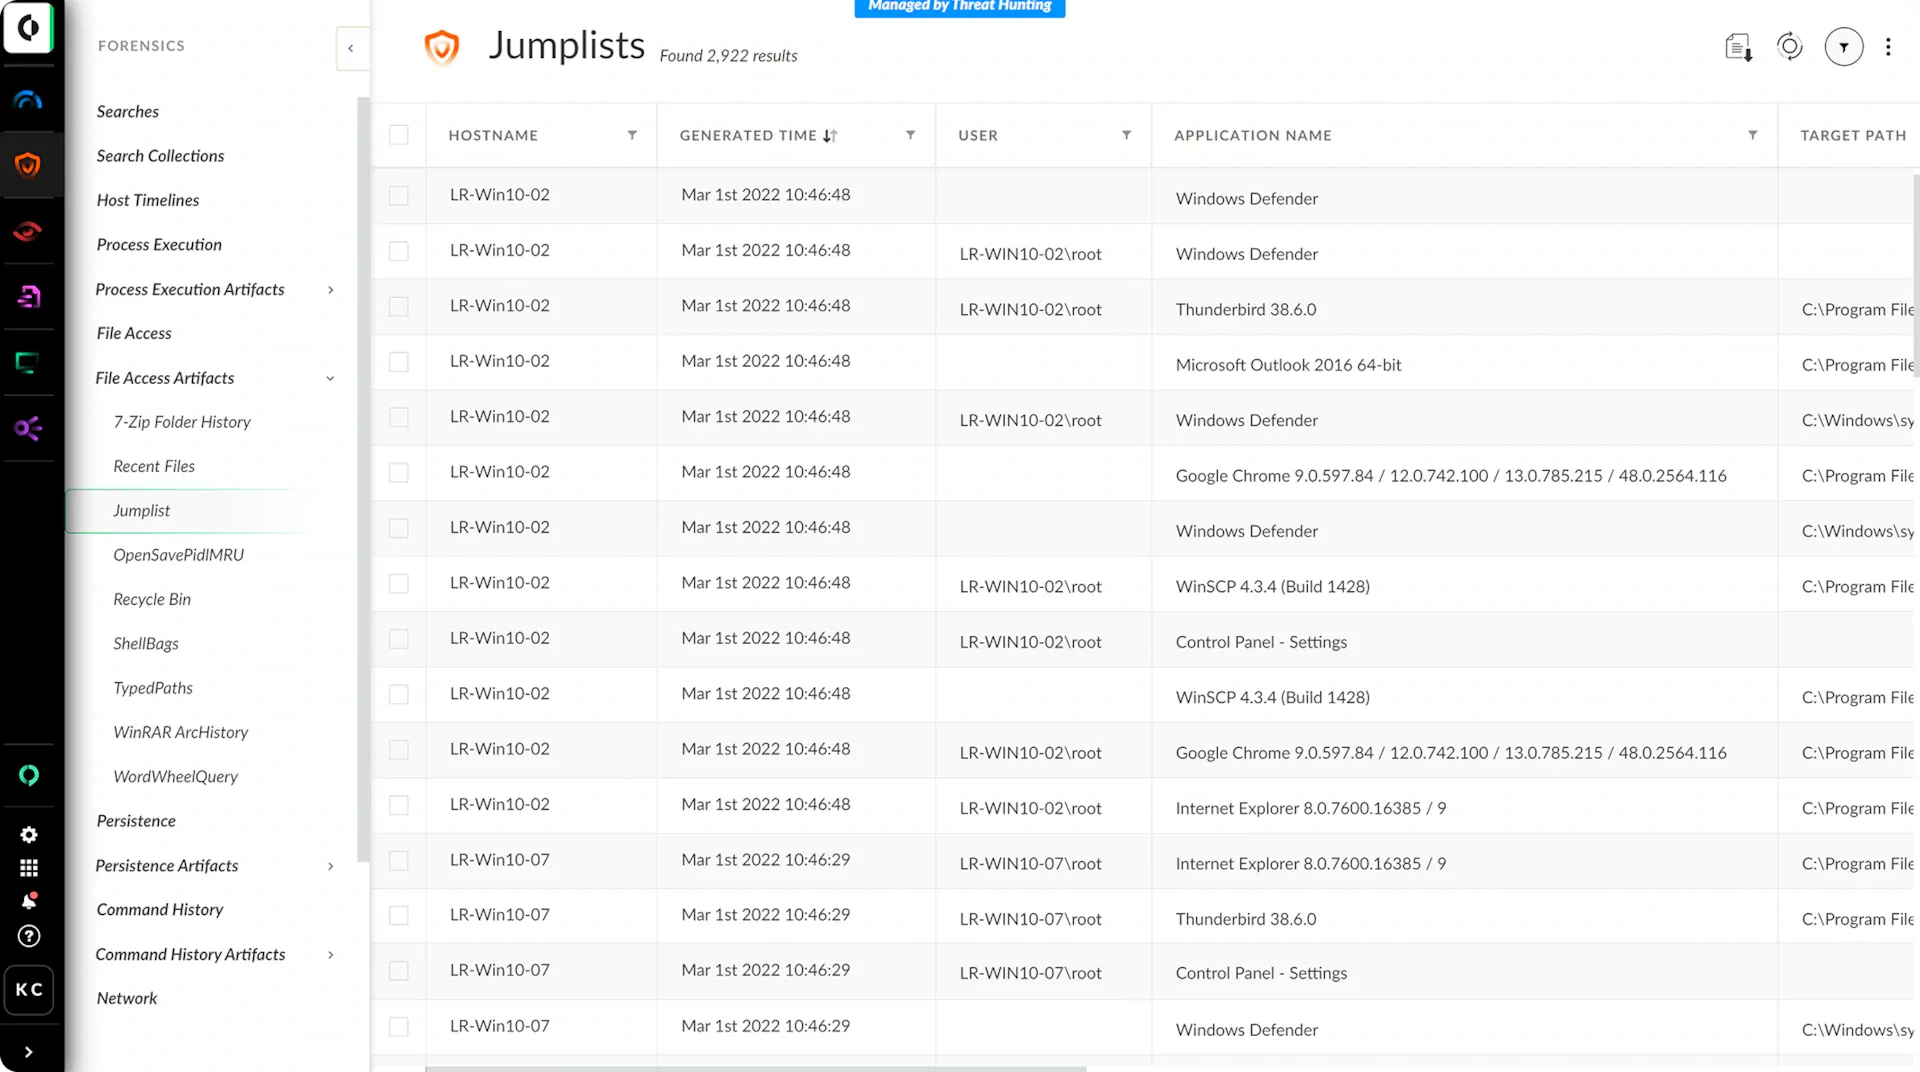Select the orange shield forensics icon in left rail
This screenshot has height=1072, width=1920.
click(x=28, y=165)
